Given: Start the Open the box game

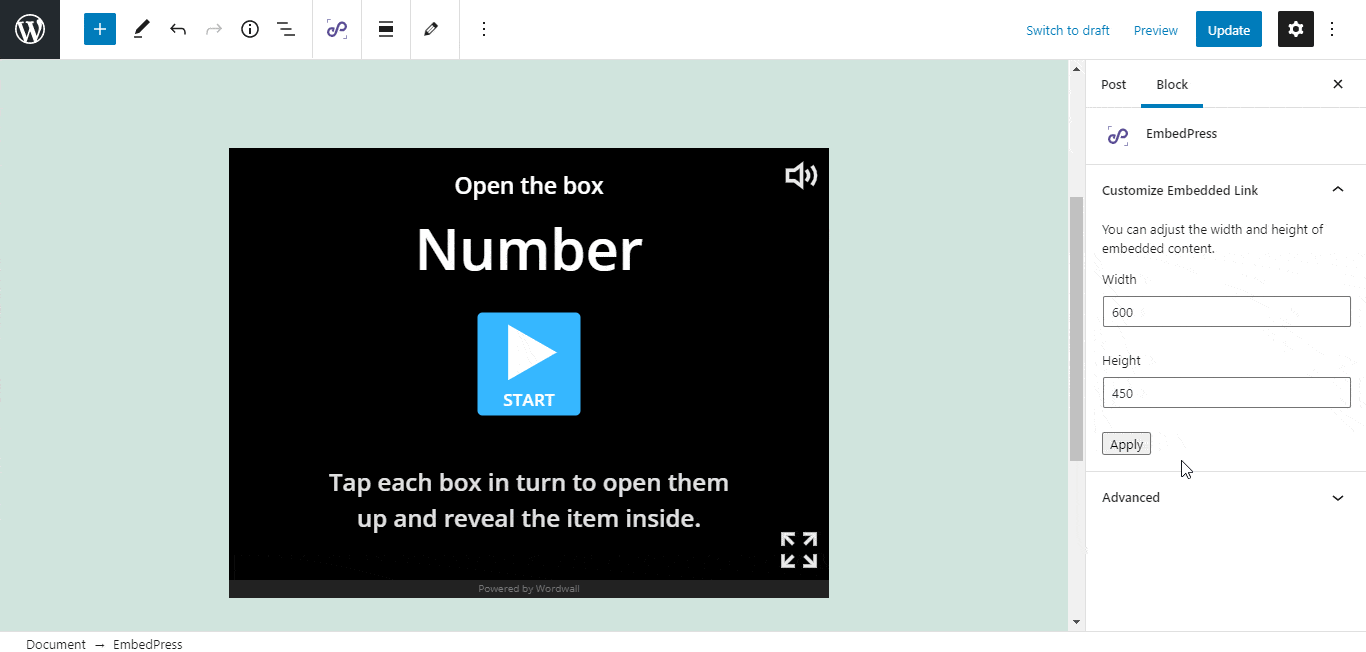Looking at the screenshot, I should pos(529,364).
